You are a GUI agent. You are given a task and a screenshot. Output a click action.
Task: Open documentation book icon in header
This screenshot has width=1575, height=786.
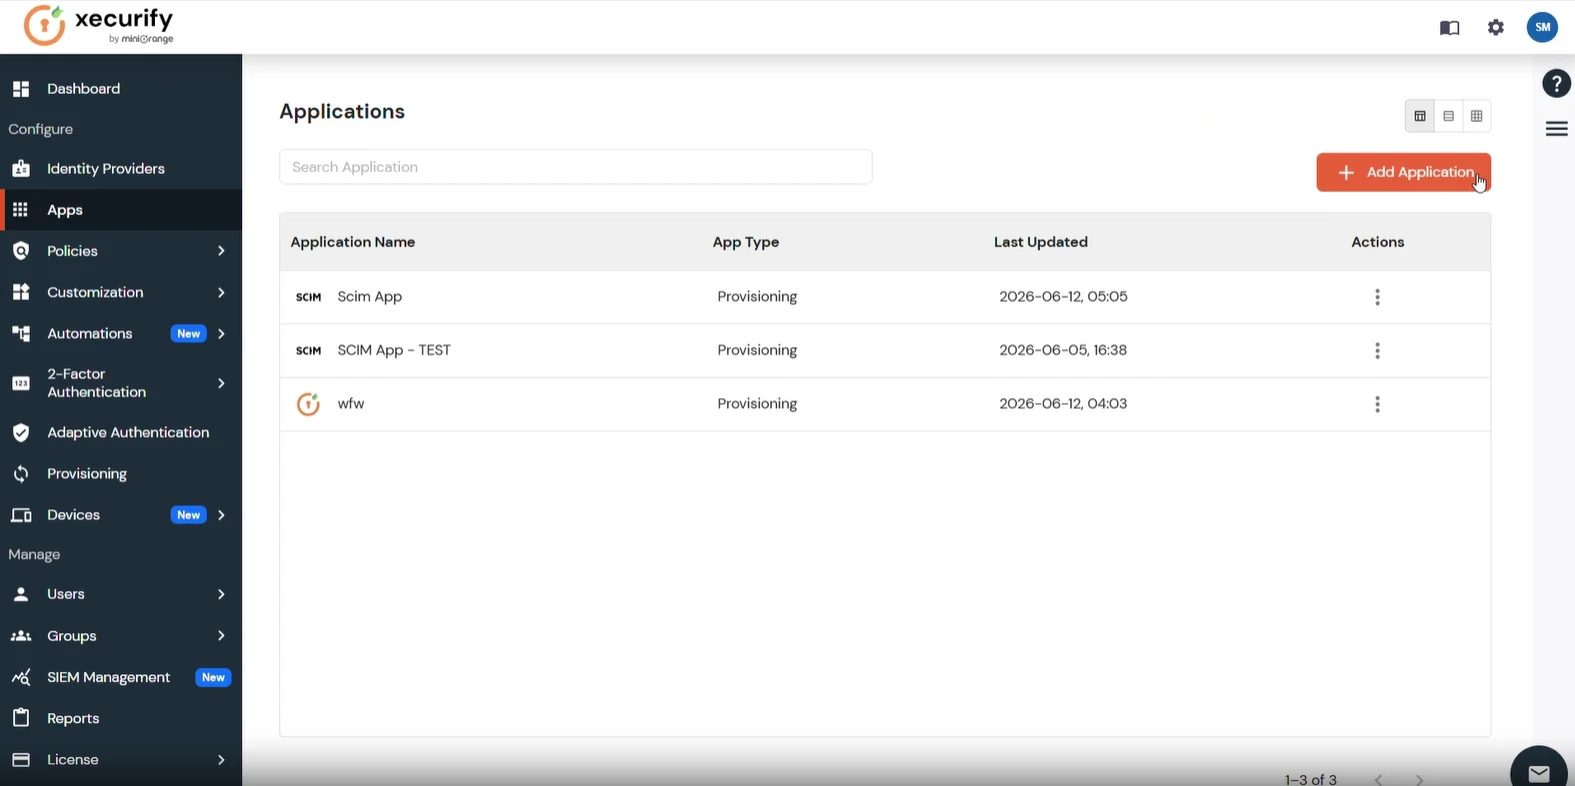(1449, 28)
